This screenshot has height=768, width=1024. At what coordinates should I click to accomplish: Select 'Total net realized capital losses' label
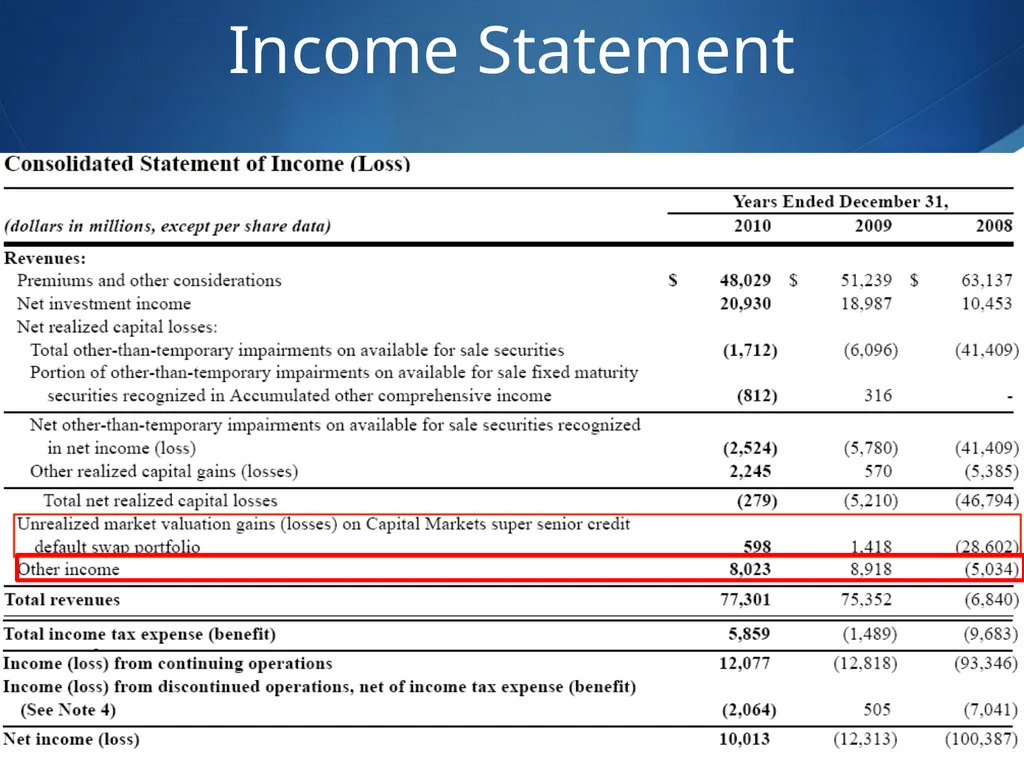[160, 501]
